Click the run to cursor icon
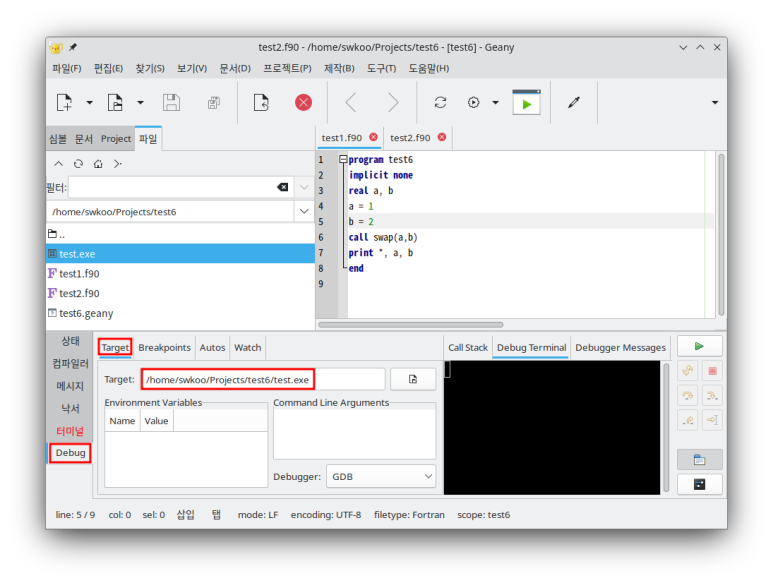The image size is (773, 583). [712, 420]
